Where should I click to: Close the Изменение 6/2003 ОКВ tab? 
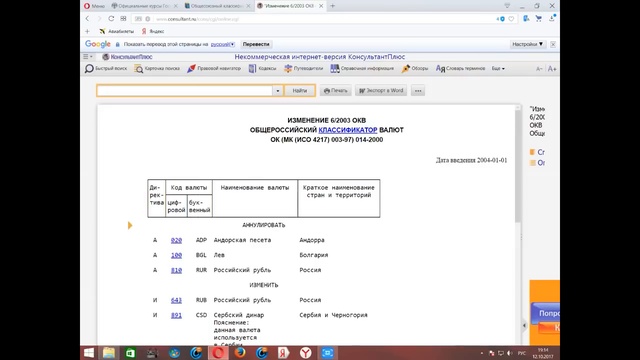tap(321, 6)
